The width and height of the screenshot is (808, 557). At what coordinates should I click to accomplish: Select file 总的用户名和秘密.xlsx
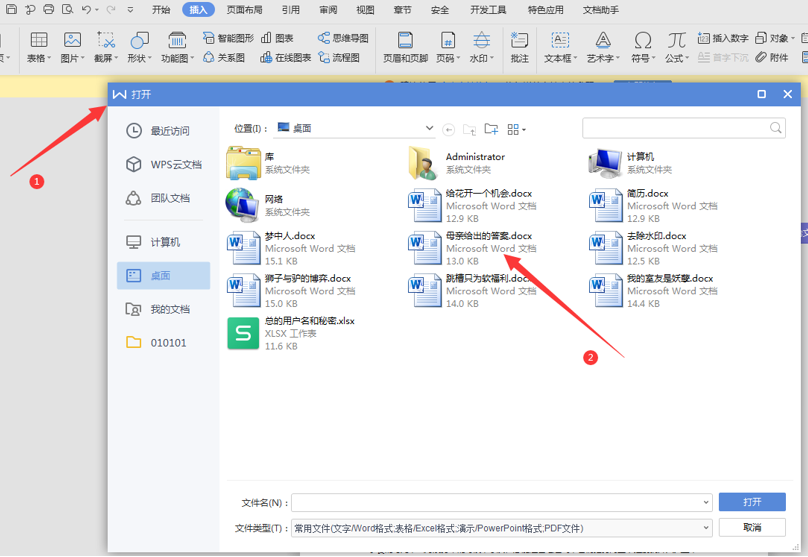[x=291, y=333]
